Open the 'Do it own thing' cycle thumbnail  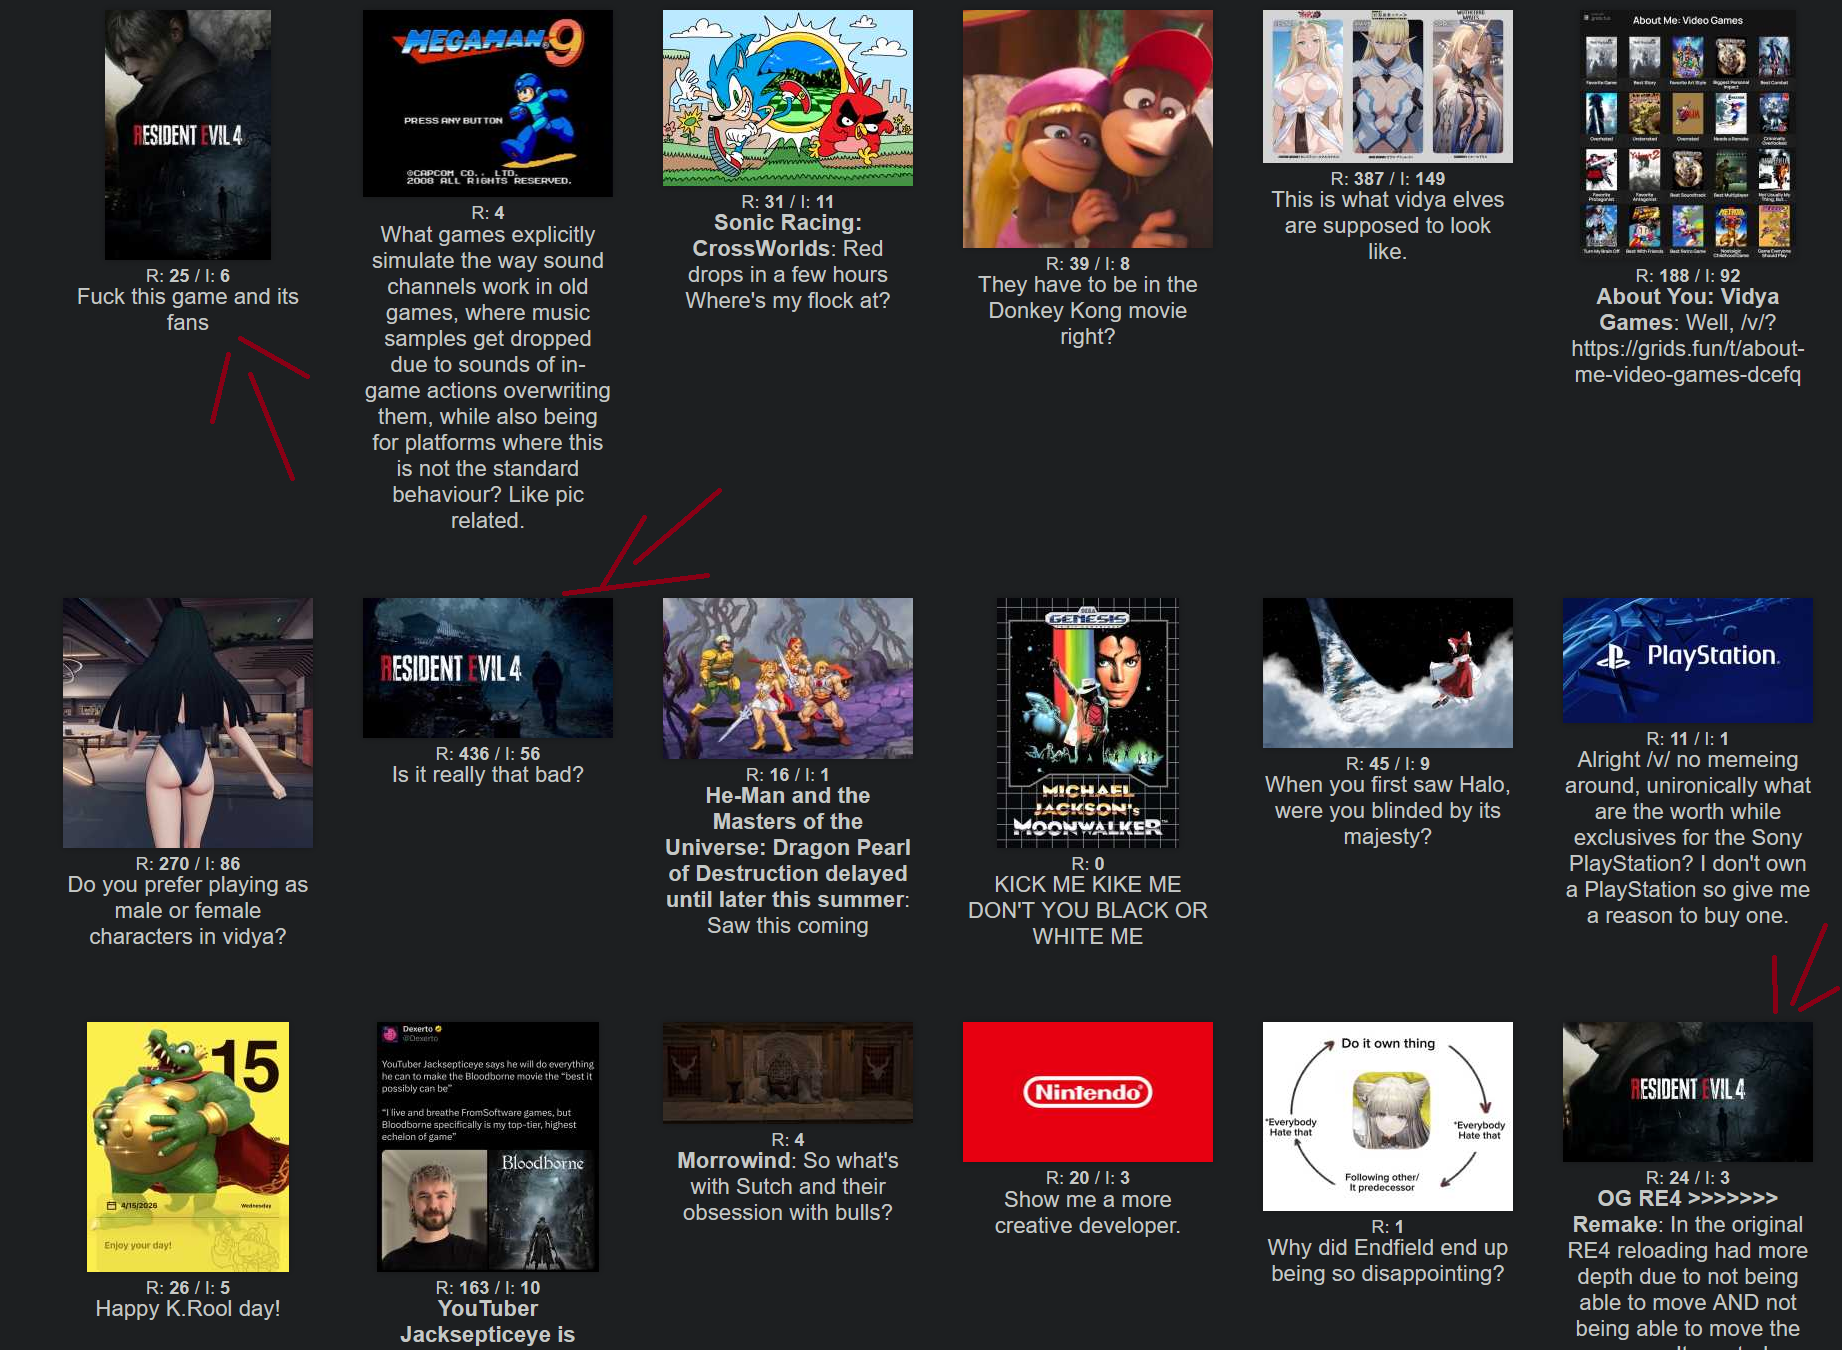coord(1388,1116)
